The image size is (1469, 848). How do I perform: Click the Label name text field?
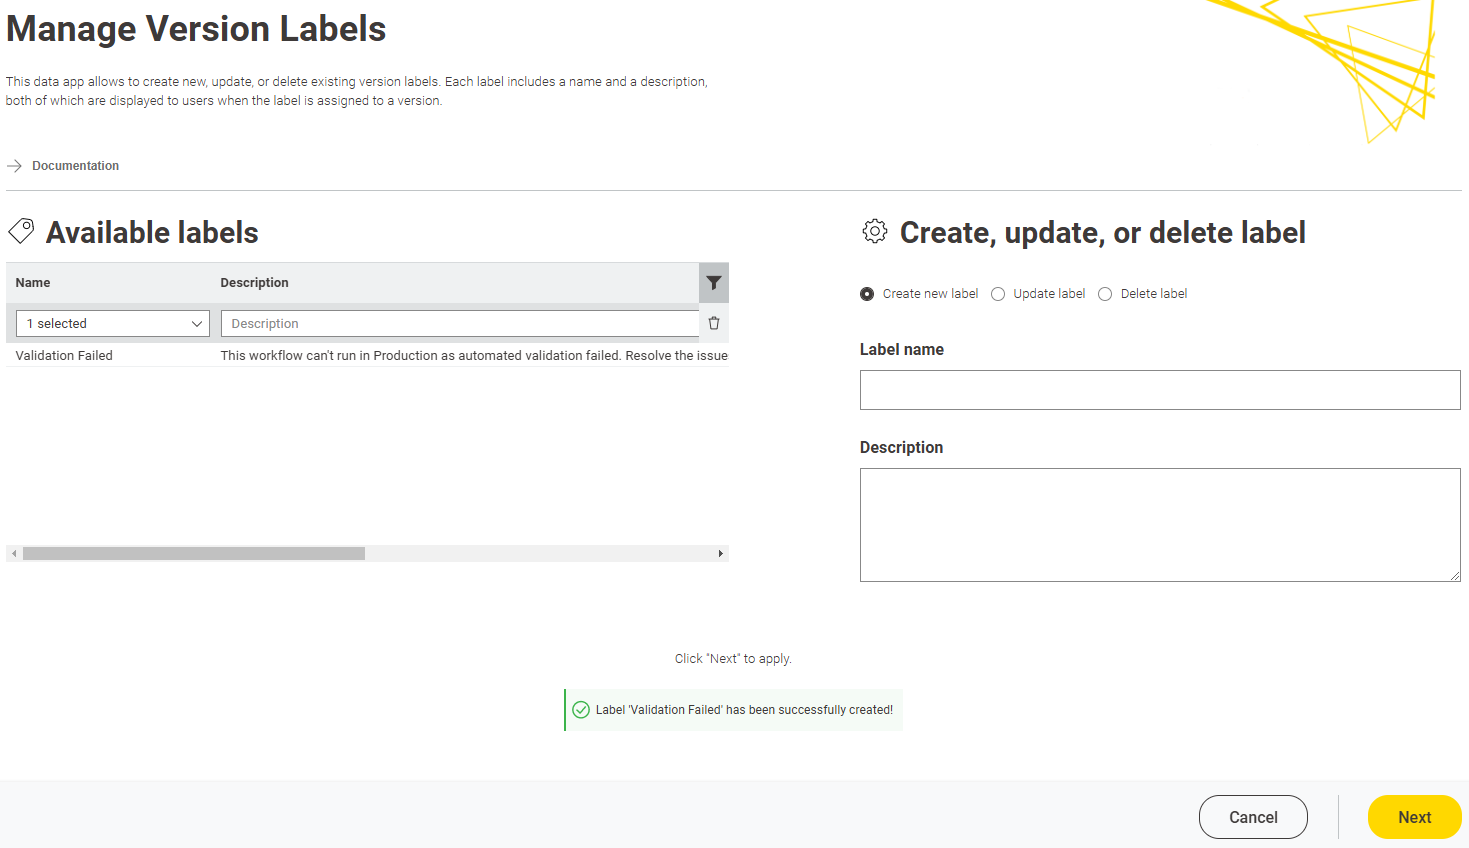[1160, 390]
